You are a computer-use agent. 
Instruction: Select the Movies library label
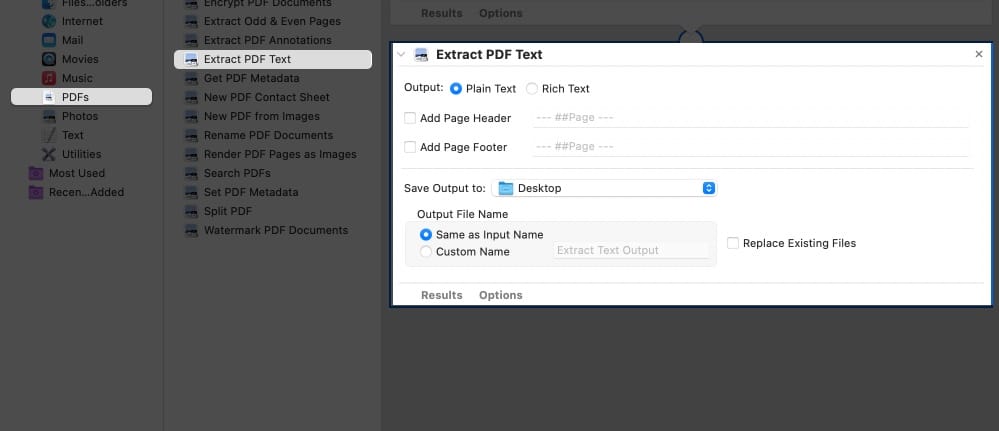click(80, 59)
